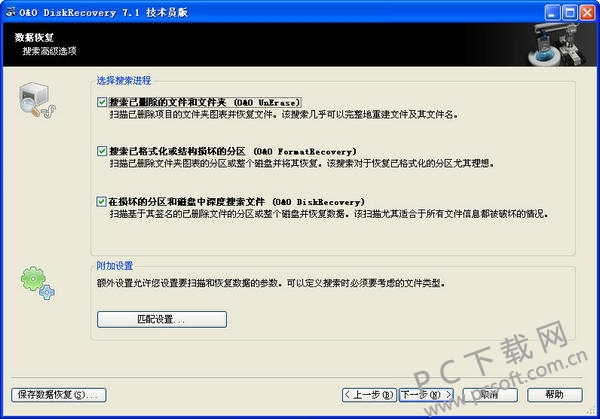
Task: Uncheck the O&O FormatRecovery partition search checkbox
Action: tap(102, 151)
